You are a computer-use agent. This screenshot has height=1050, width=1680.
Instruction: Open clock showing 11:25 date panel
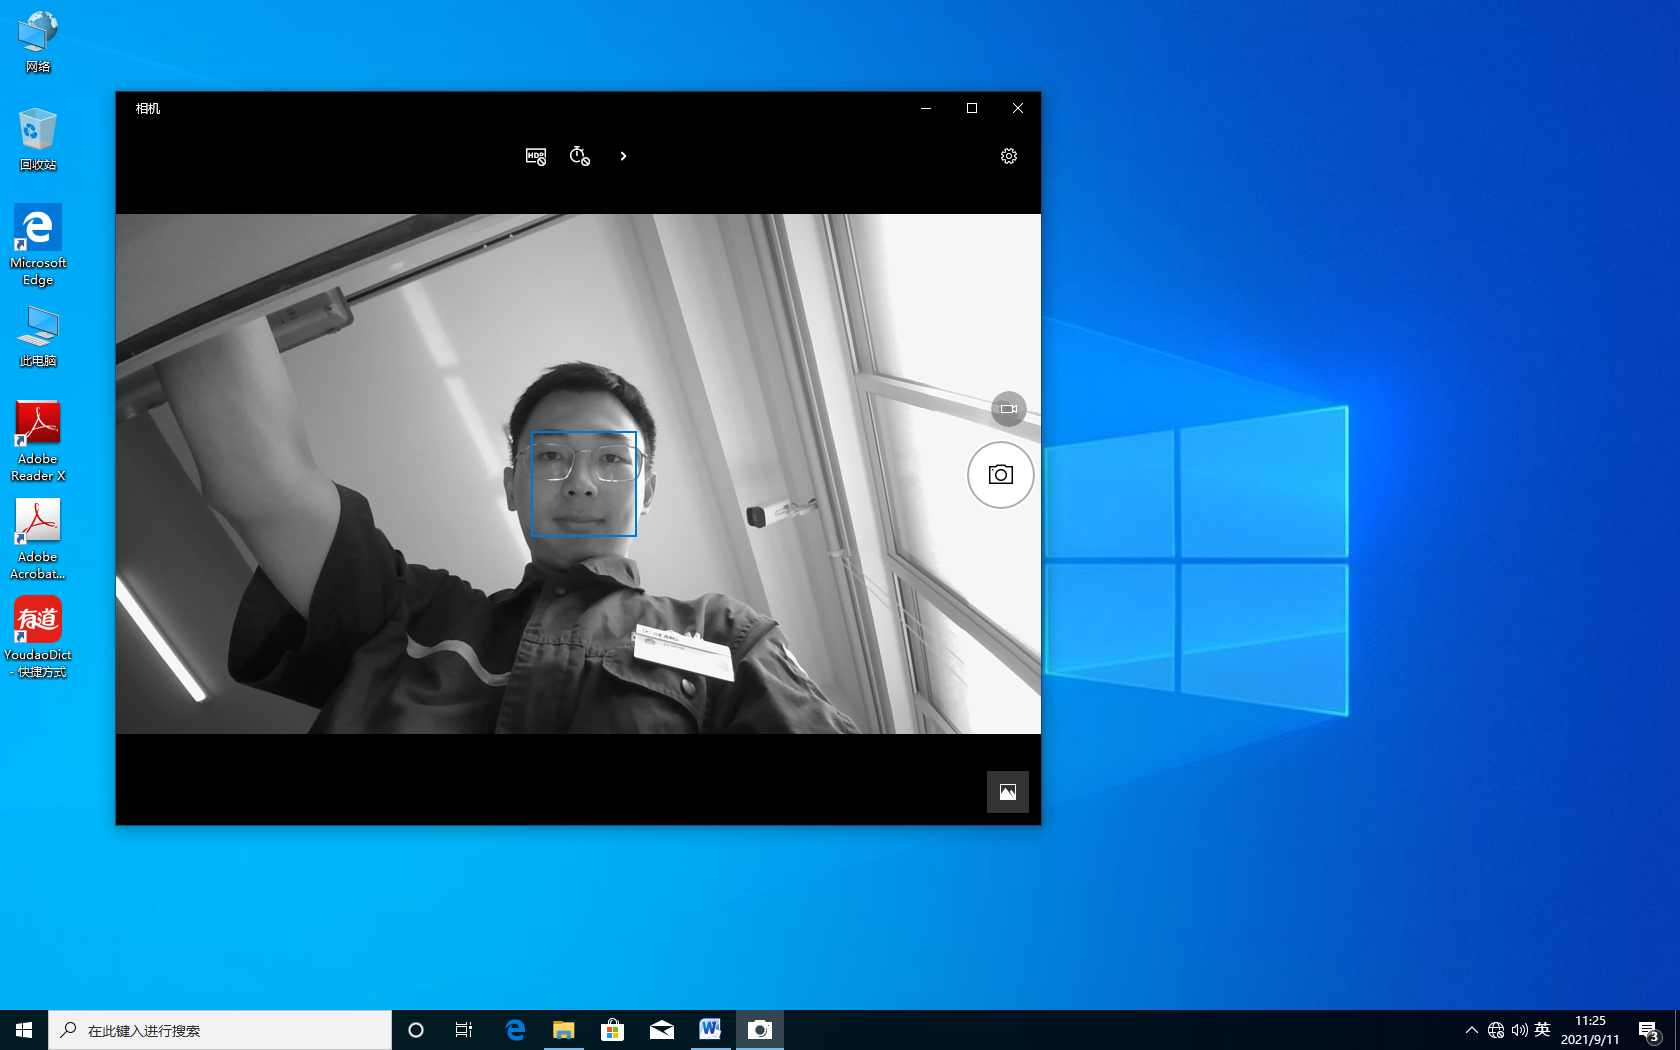1590,1030
